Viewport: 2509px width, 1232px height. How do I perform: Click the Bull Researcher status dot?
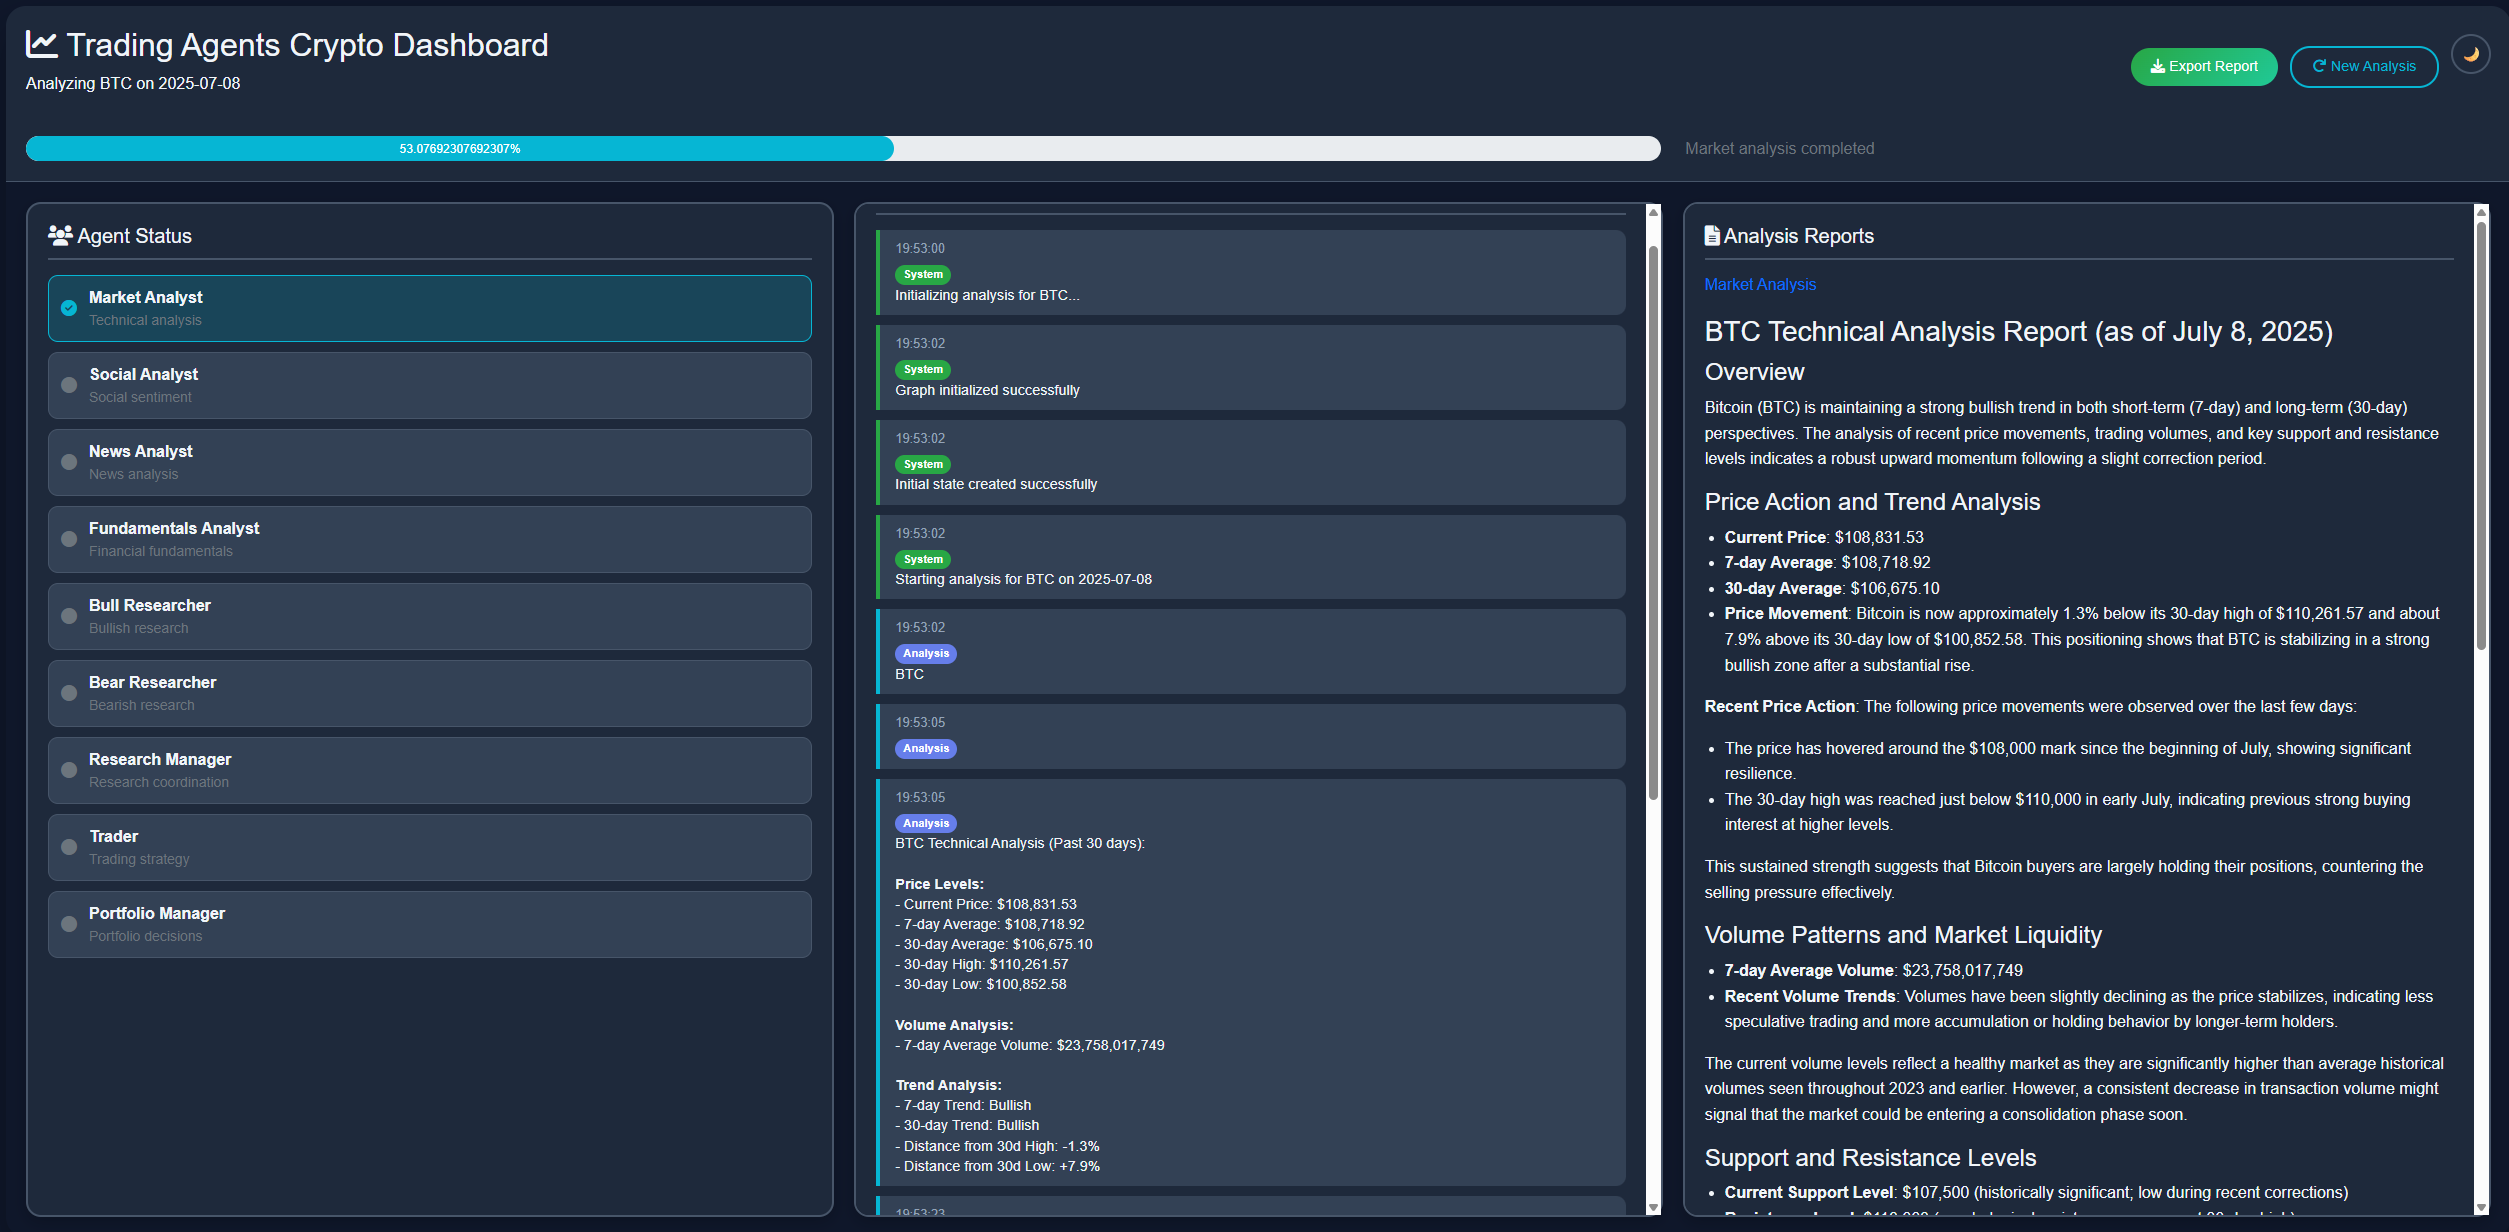tap(69, 616)
